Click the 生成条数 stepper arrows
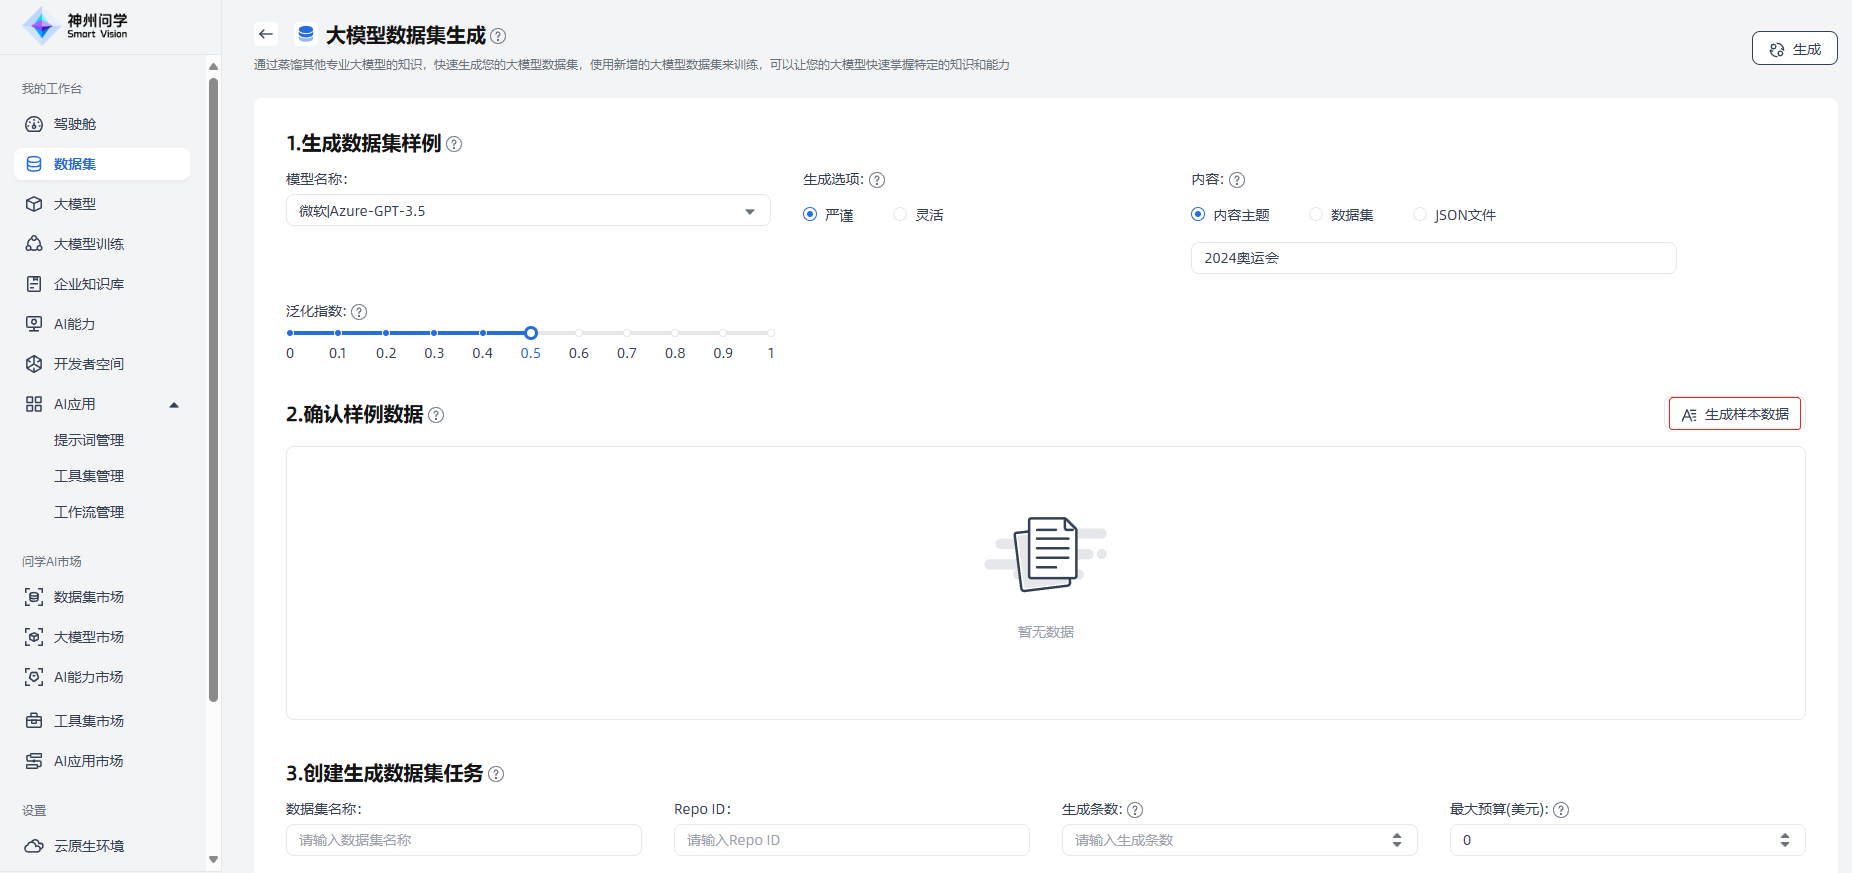 tap(1397, 840)
